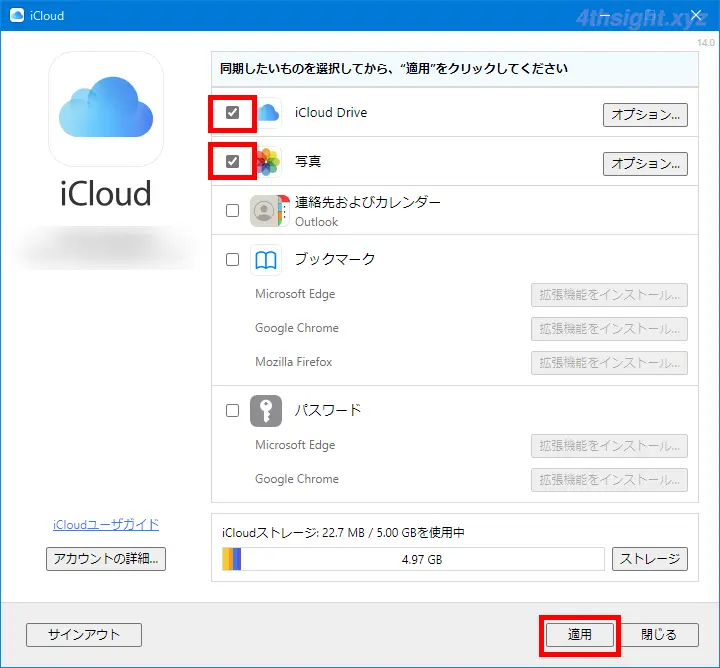The image size is (720, 668).
Task: Click the Passwords key icon
Action: [266, 411]
